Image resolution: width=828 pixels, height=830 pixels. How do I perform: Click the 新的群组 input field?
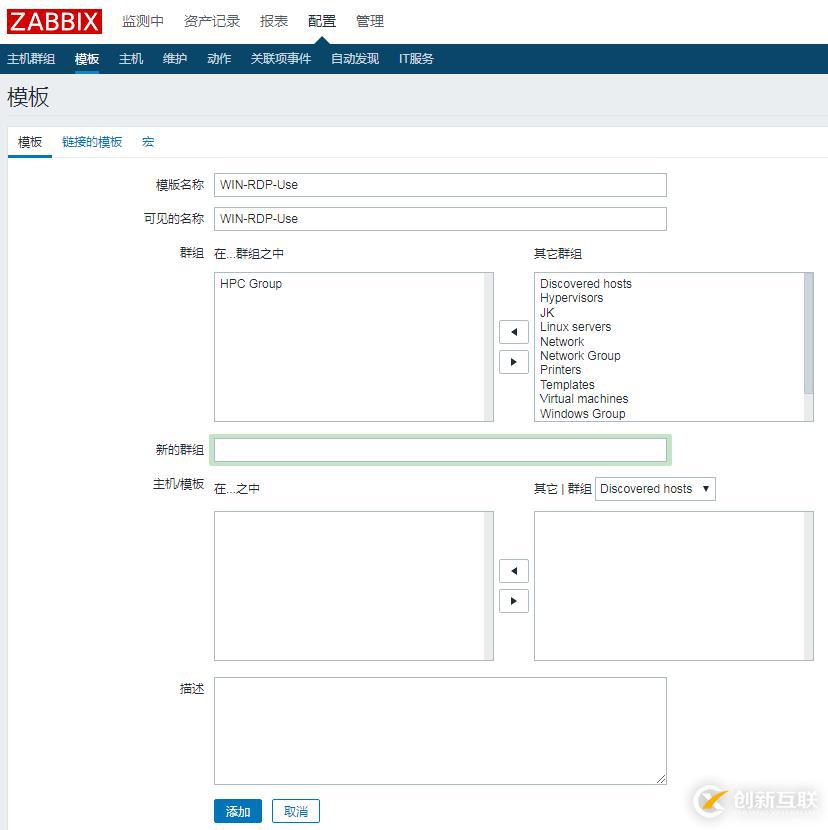click(440, 450)
